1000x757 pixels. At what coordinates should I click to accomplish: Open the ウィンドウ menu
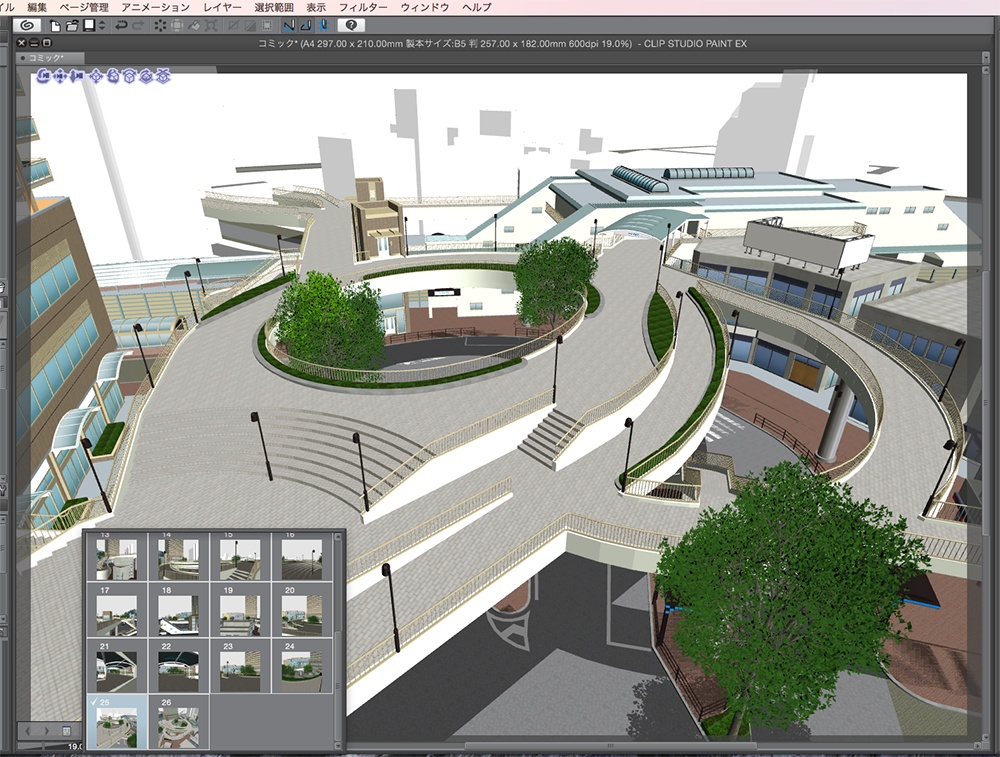425,7
